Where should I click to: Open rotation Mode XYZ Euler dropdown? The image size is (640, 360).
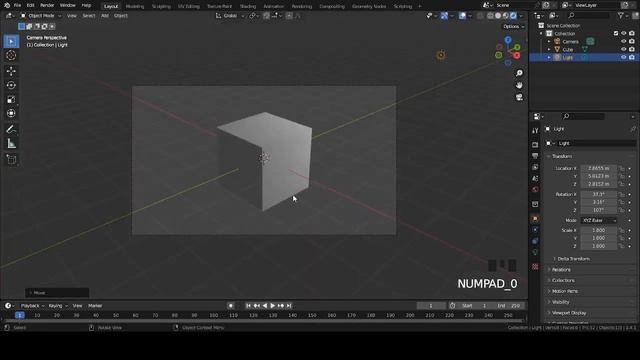click(x=599, y=220)
